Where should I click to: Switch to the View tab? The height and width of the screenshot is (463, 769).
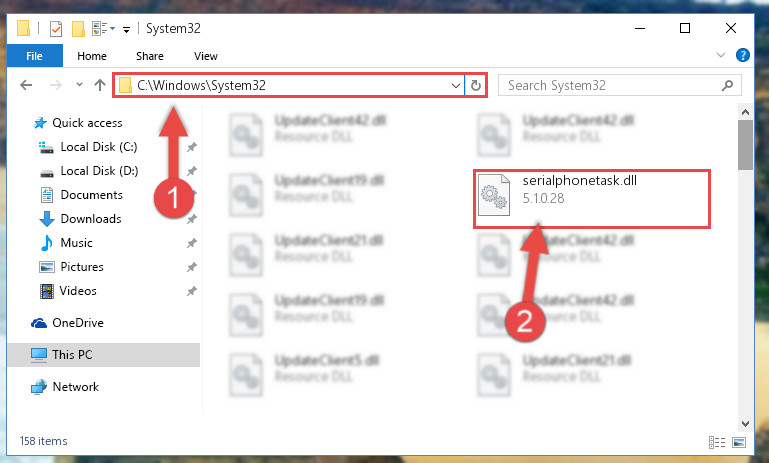coord(205,56)
